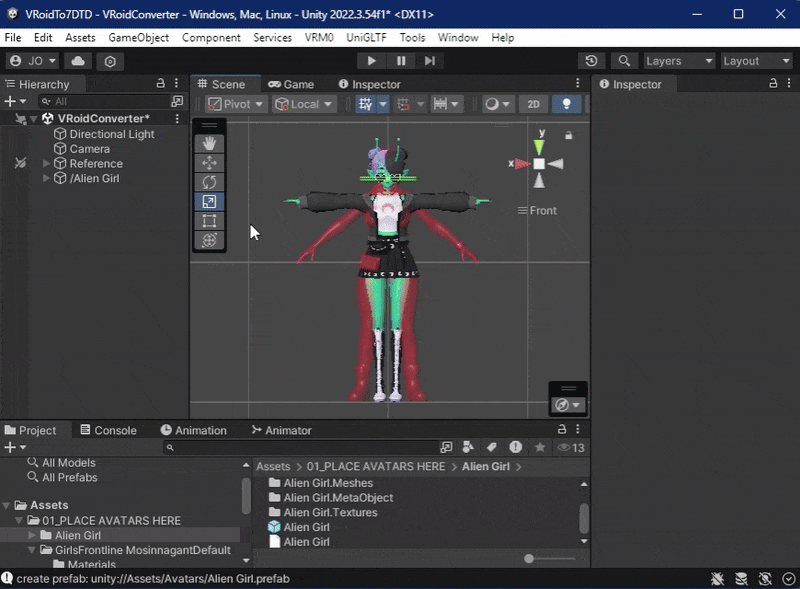Select the Directional Light object
The height and width of the screenshot is (589, 800).
(112, 134)
